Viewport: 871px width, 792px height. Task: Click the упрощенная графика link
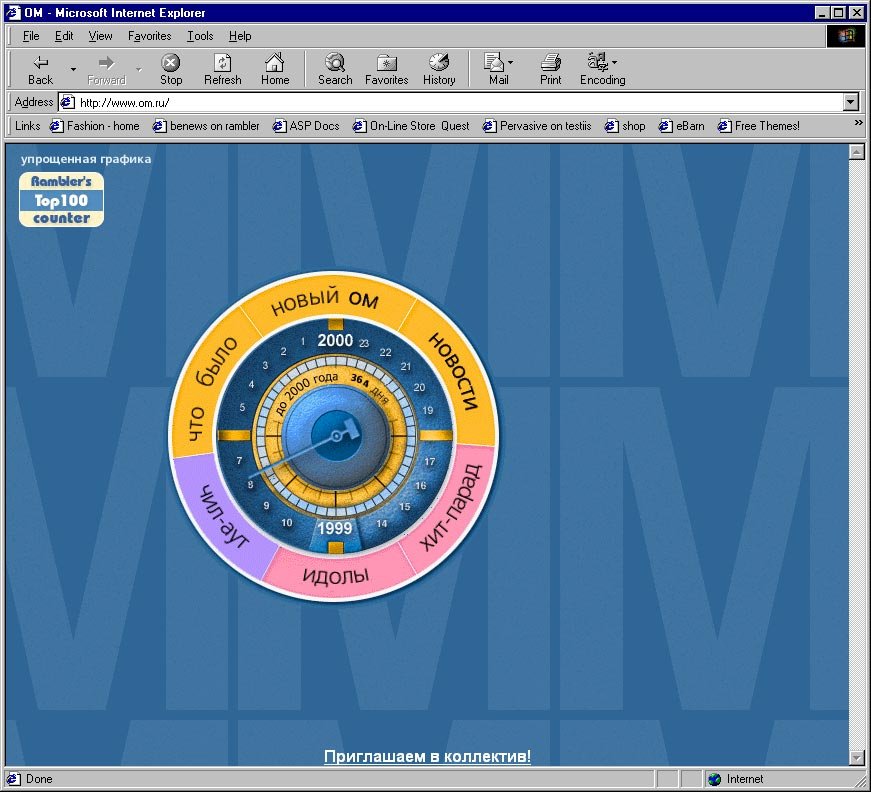(86, 159)
